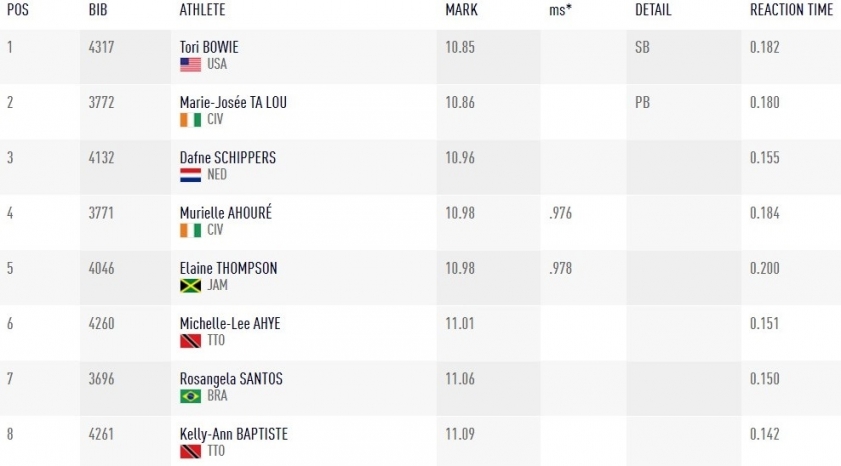This screenshot has height=466, width=841.
Task: Sort by the MARK column header
Action: pyautogui.click(x=461, y=10)
